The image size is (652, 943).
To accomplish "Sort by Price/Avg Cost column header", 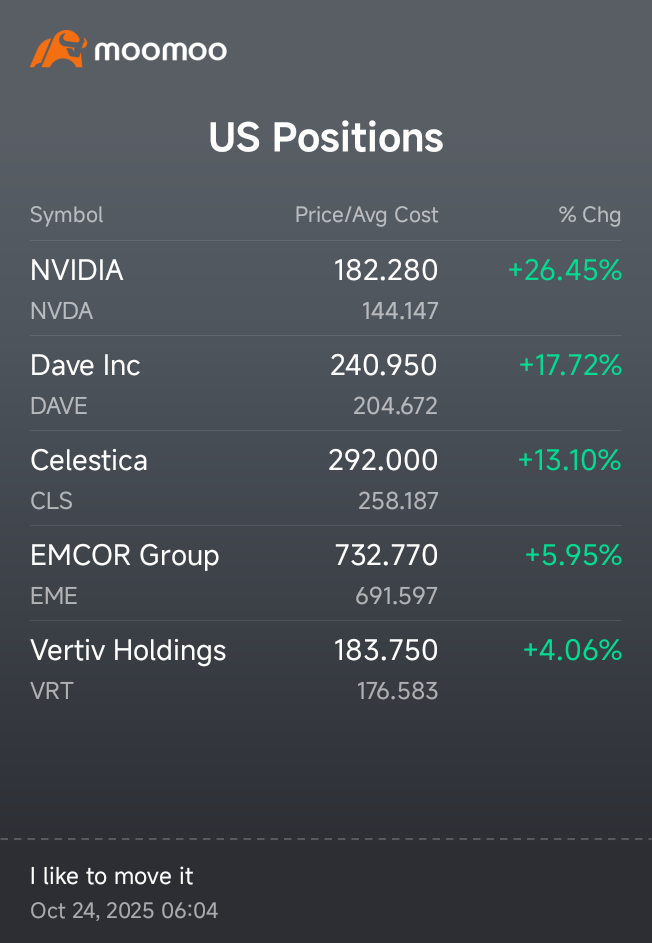I will [366, 215].
